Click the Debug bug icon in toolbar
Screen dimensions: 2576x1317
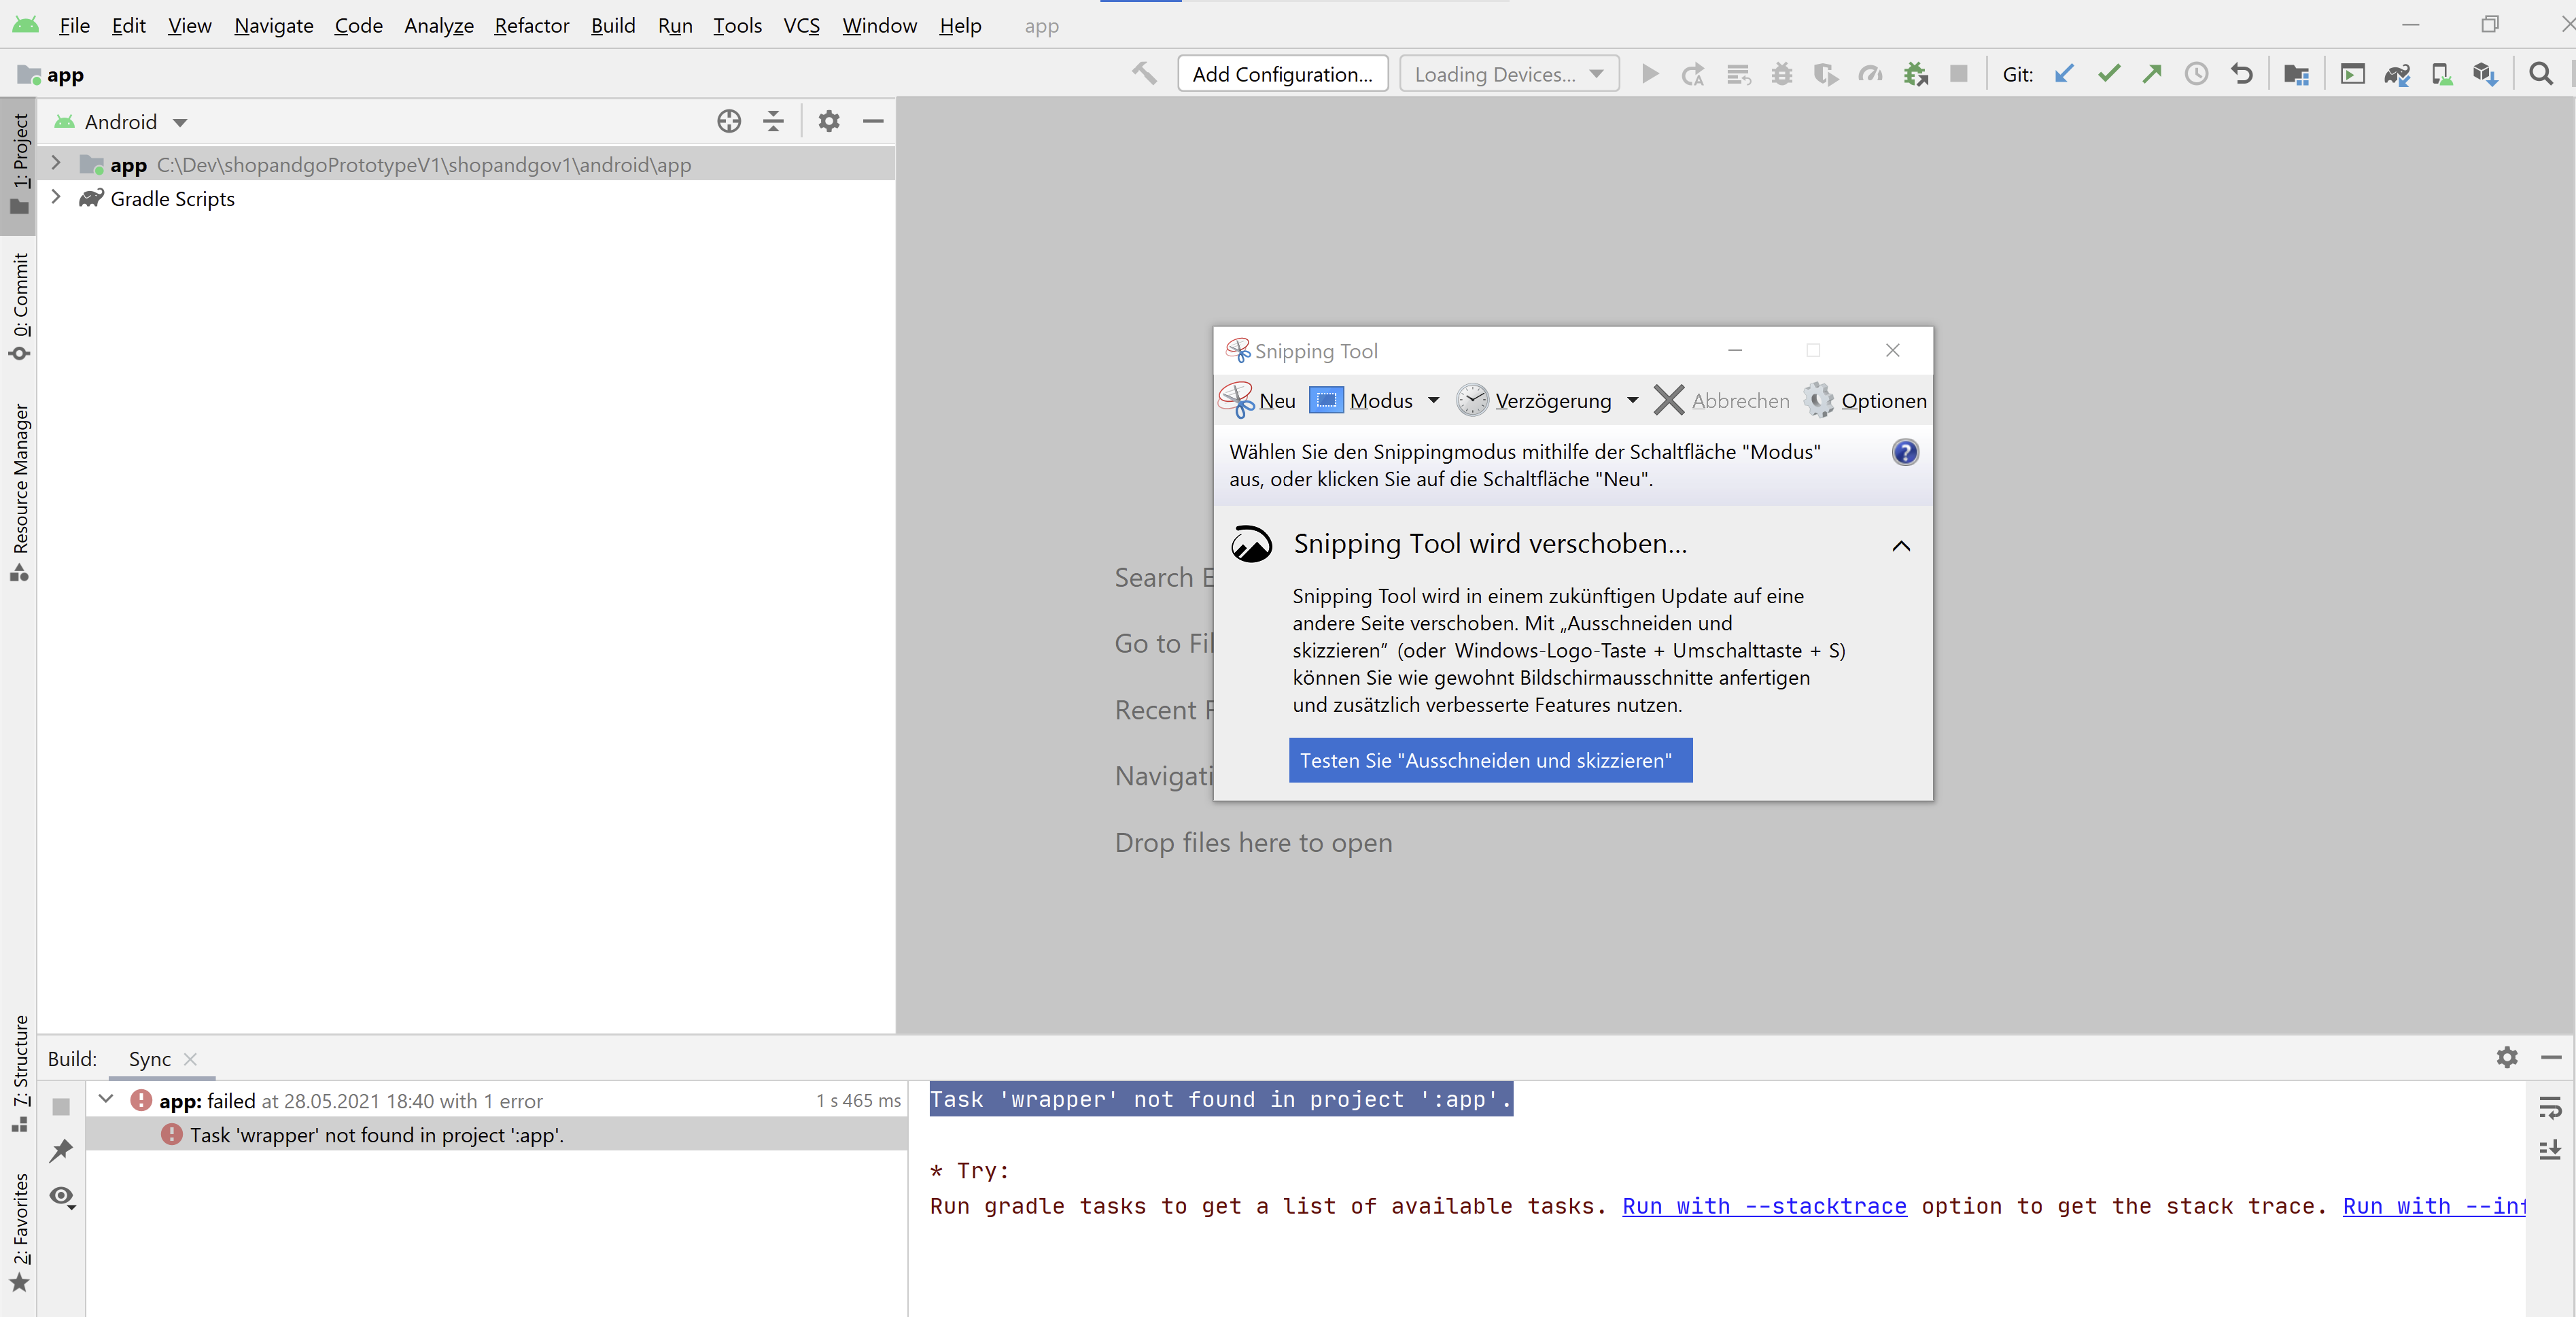point(1781,74)
